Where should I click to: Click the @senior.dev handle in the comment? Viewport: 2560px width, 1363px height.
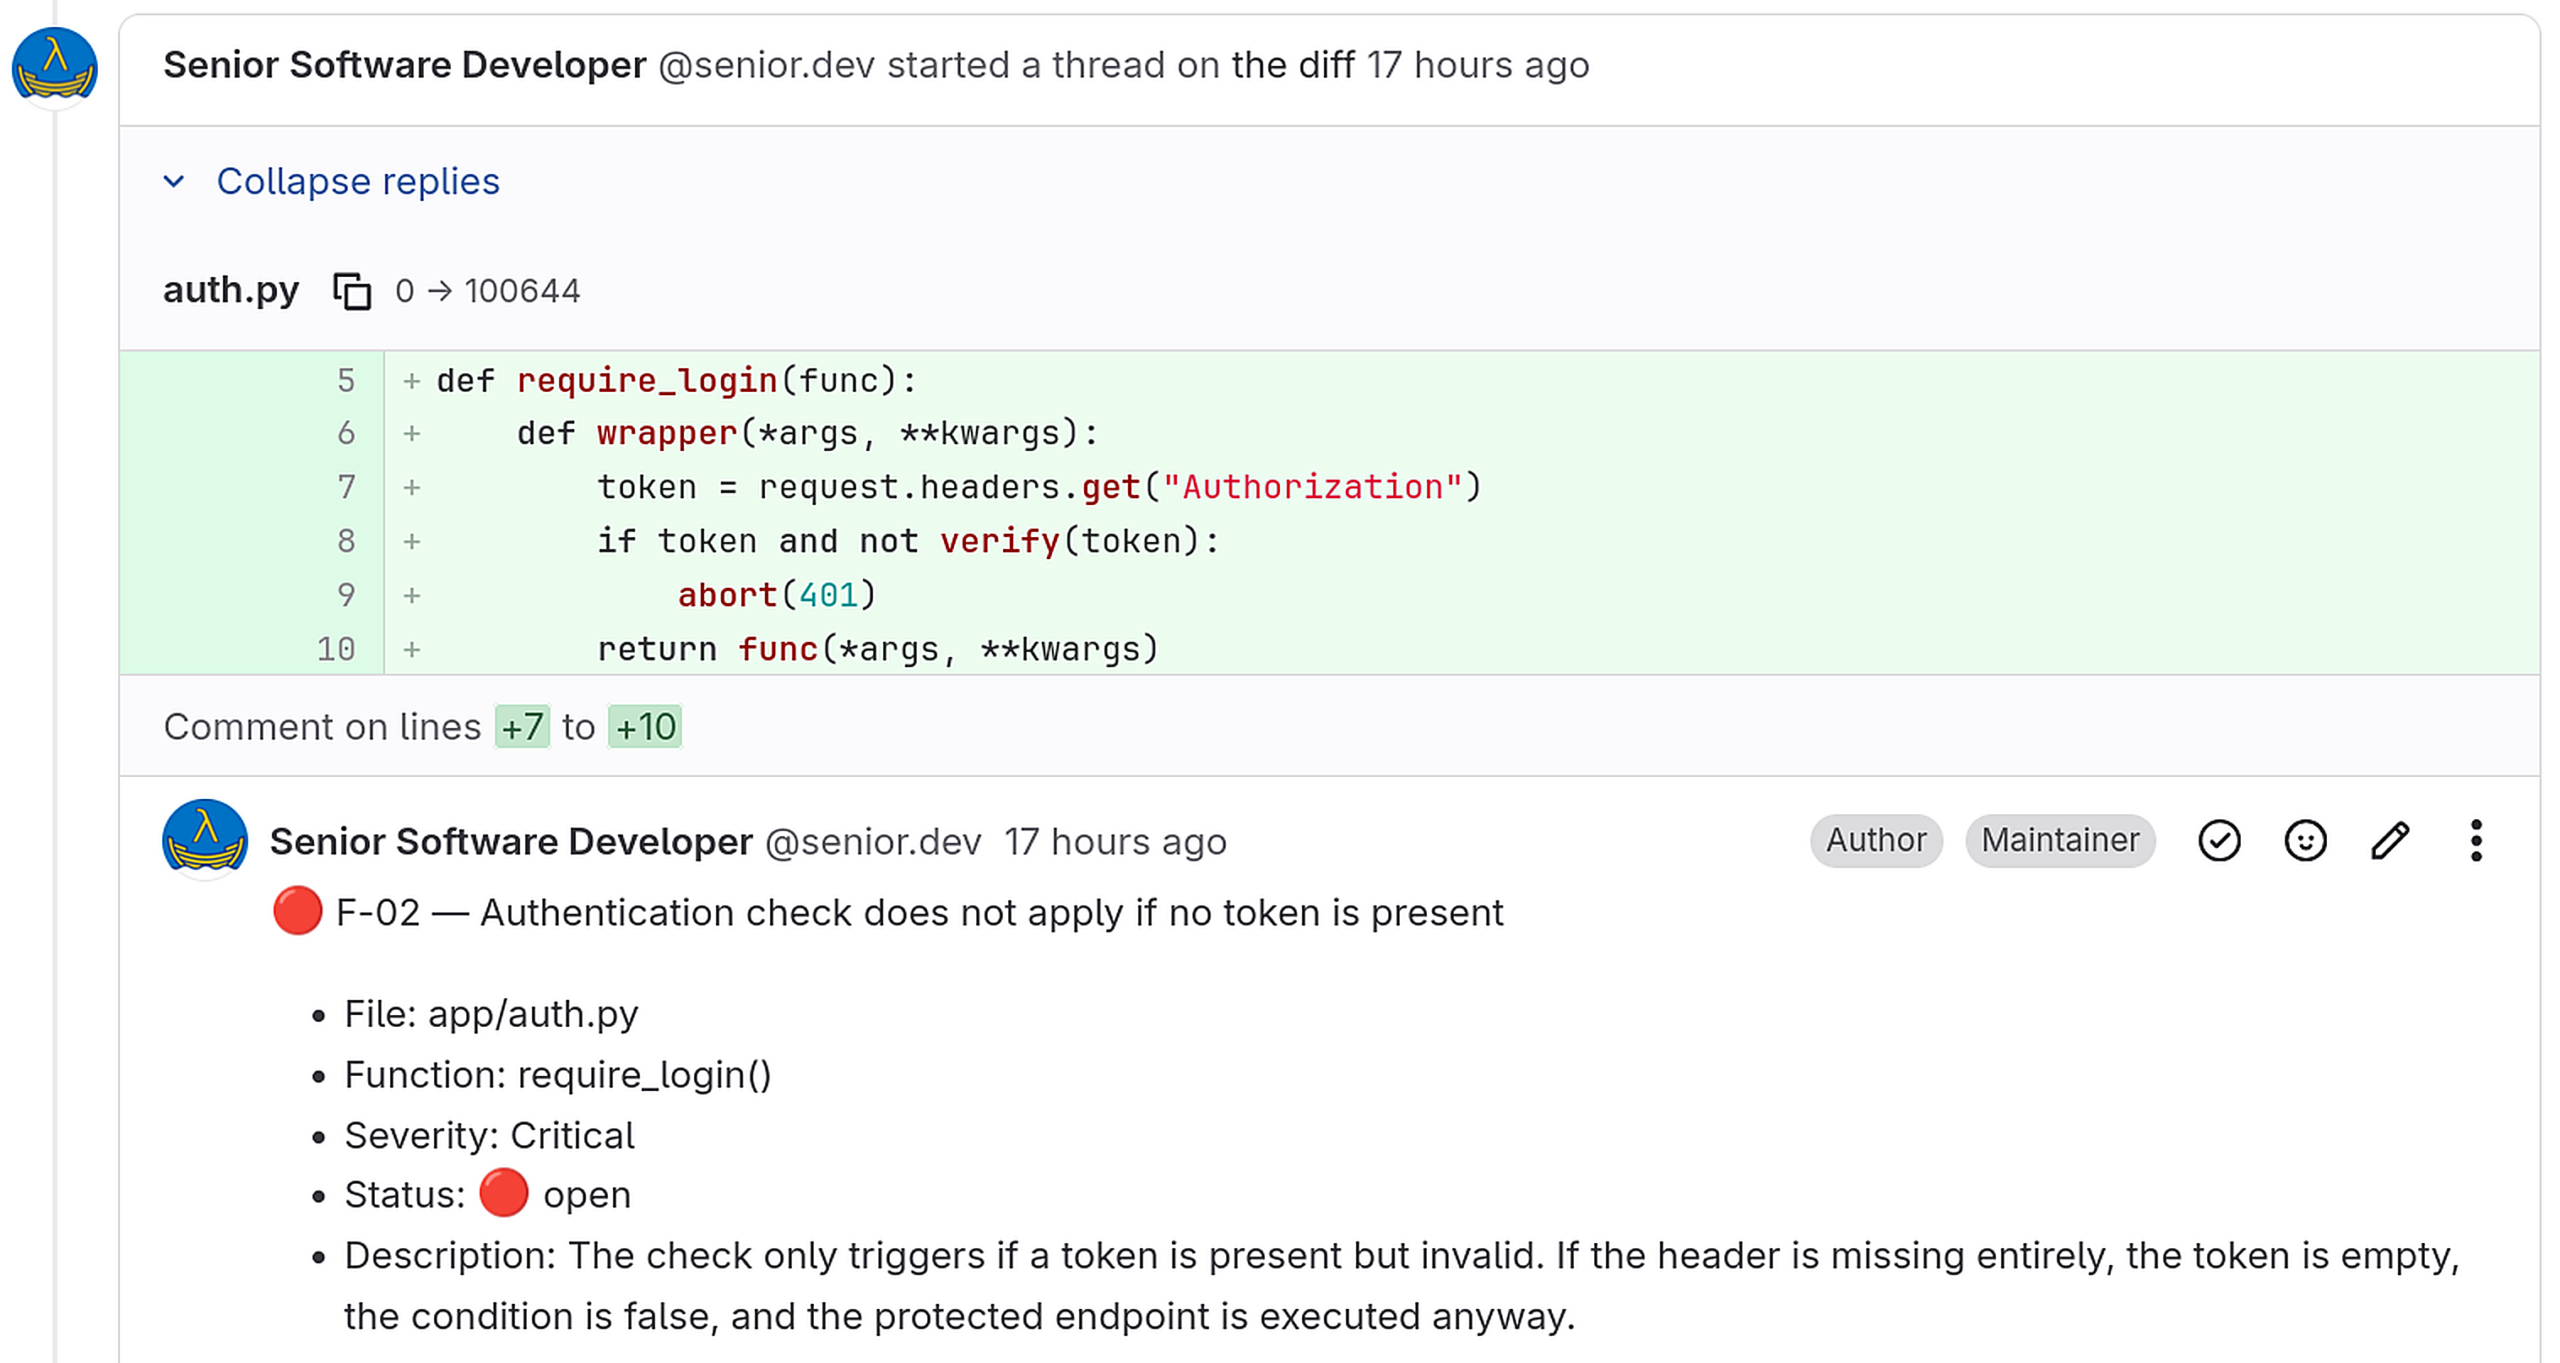click(x=872, y=842)
